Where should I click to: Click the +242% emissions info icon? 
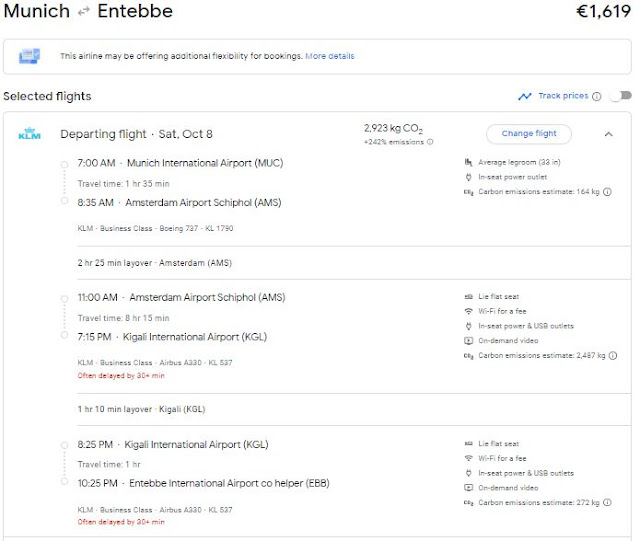[x=431, y=142]
